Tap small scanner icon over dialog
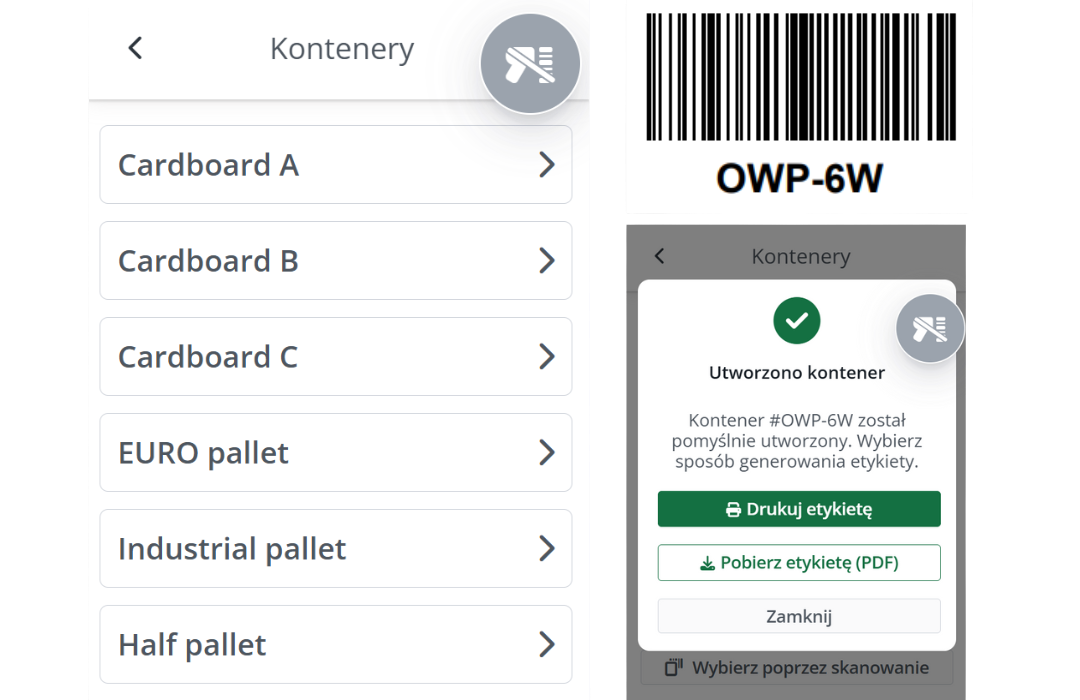Viewport: 1080px width, 700px height. [930, 328]
